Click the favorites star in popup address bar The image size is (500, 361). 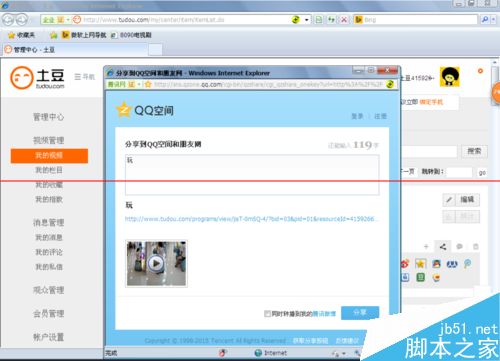click(x=148, y=84)
